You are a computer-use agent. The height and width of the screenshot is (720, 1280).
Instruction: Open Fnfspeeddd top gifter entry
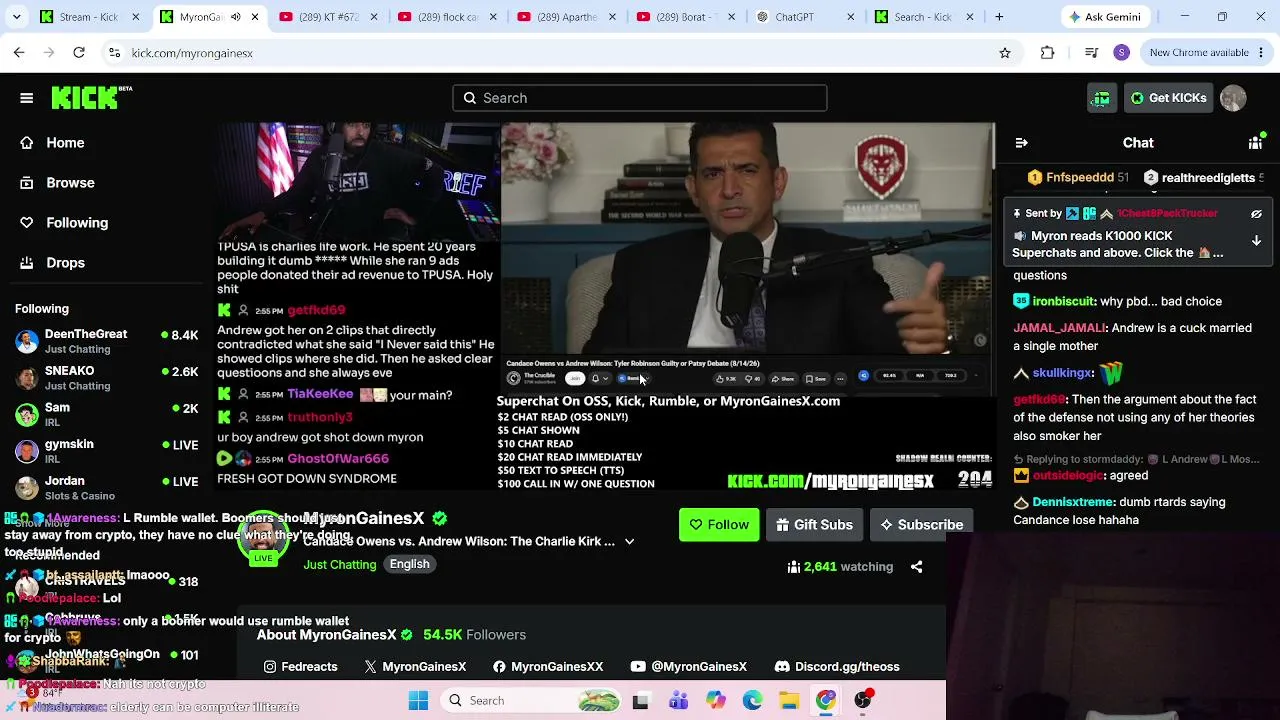(1078, 178)
